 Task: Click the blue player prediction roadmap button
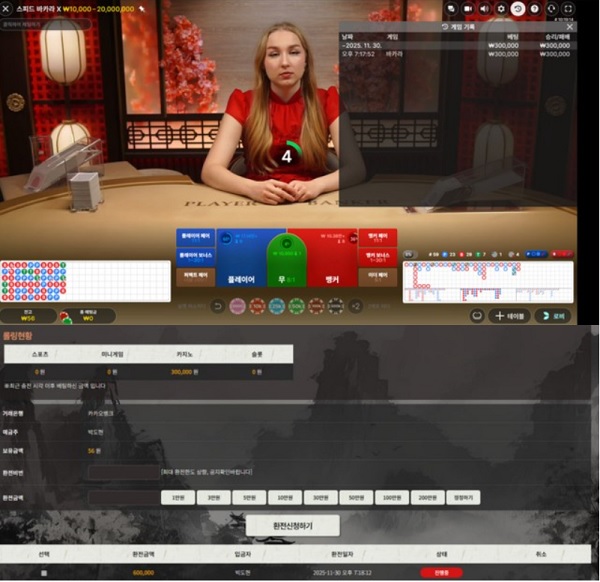(536, 254)
